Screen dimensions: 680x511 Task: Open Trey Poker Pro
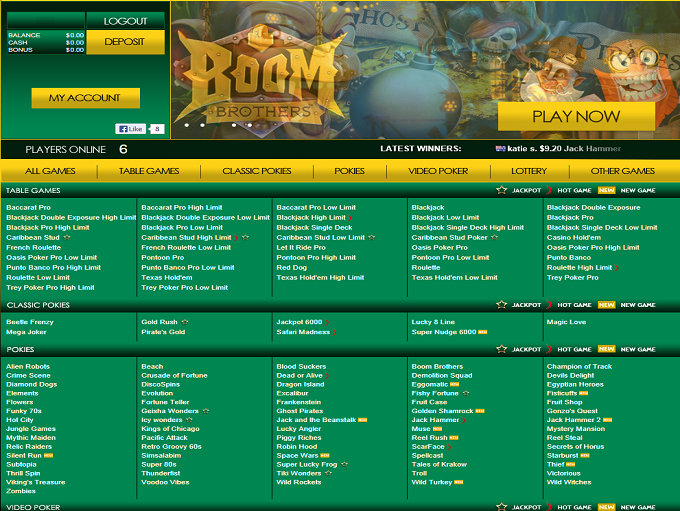pyautogui.click(x=572, y=278)
